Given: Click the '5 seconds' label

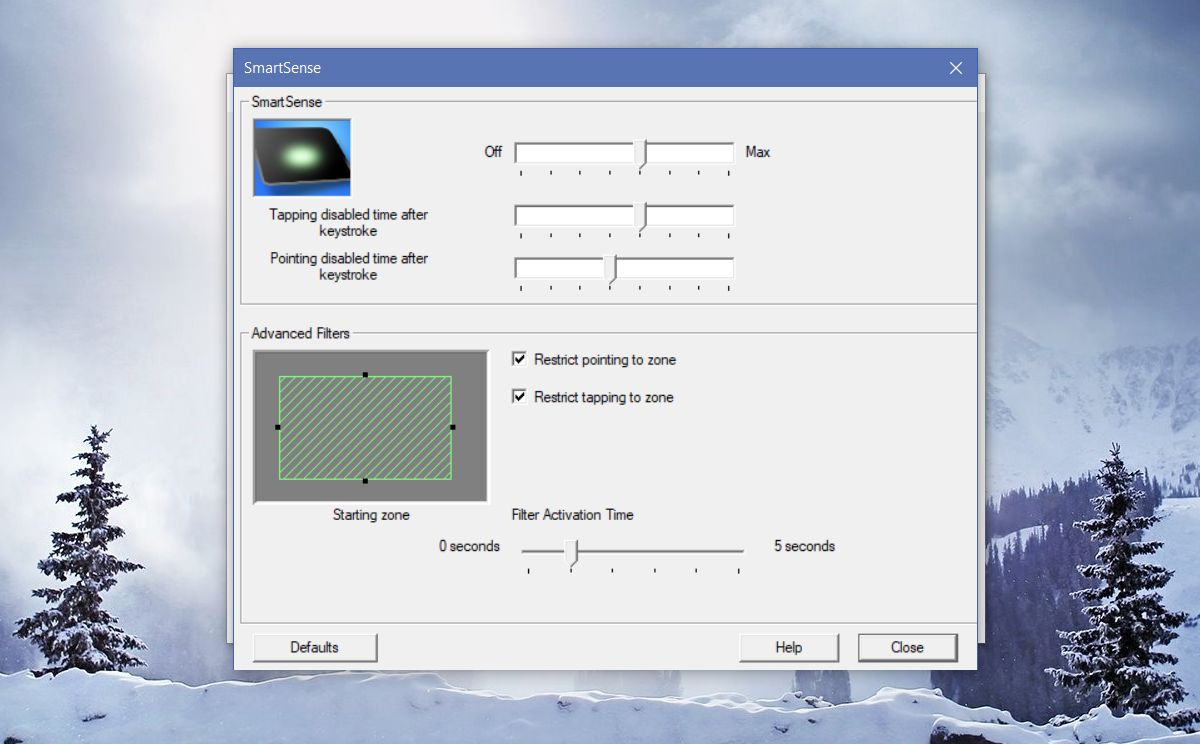Looking at the screenshot, I should click(804, 546).
